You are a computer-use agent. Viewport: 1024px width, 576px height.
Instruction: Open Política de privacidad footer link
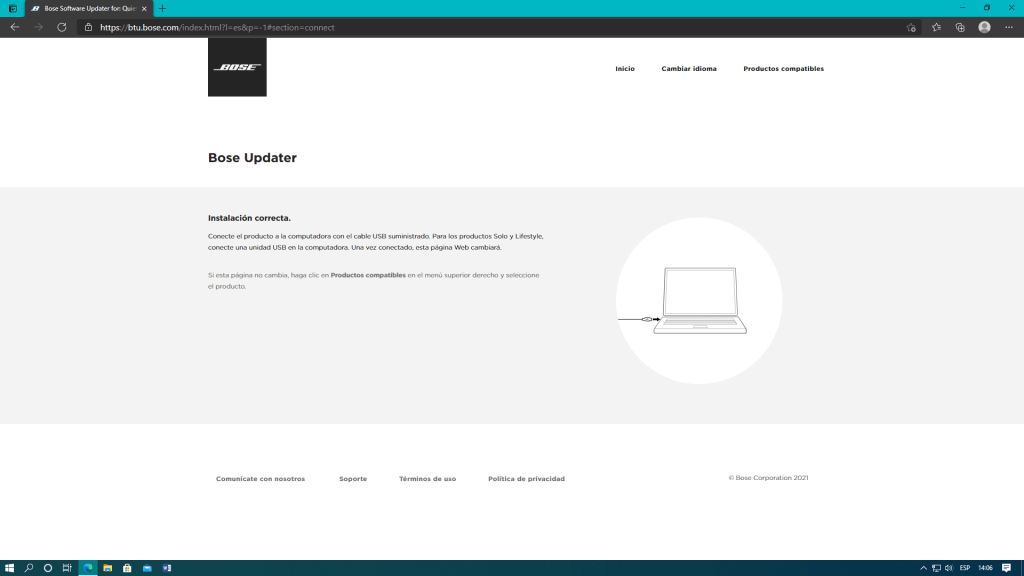click(526, 479)
